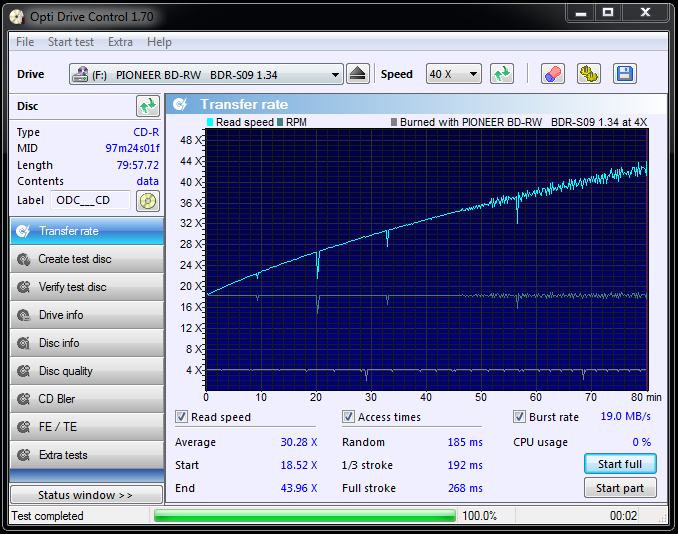Select the Transfer rate tab
678x534 pixels.
tap(87, 231)
